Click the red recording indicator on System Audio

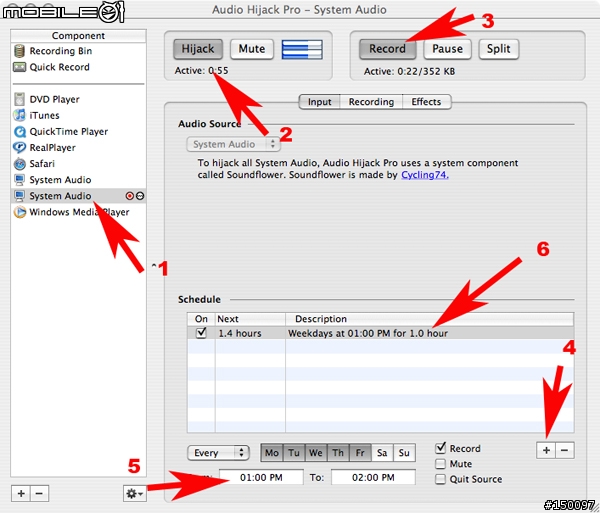pyautogui.click(x=130, y=196)
